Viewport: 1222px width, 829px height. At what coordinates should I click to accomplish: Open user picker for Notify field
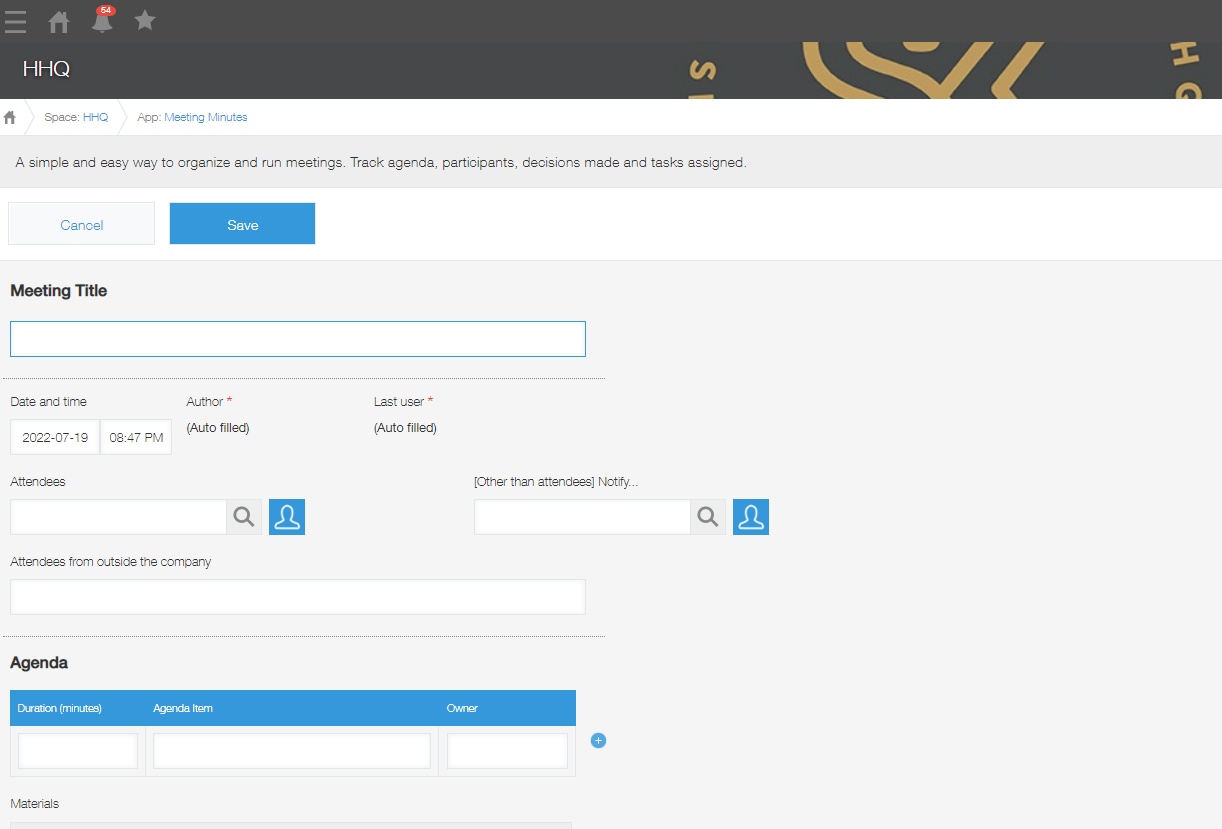pyautogui.click(x=751, y=517)
